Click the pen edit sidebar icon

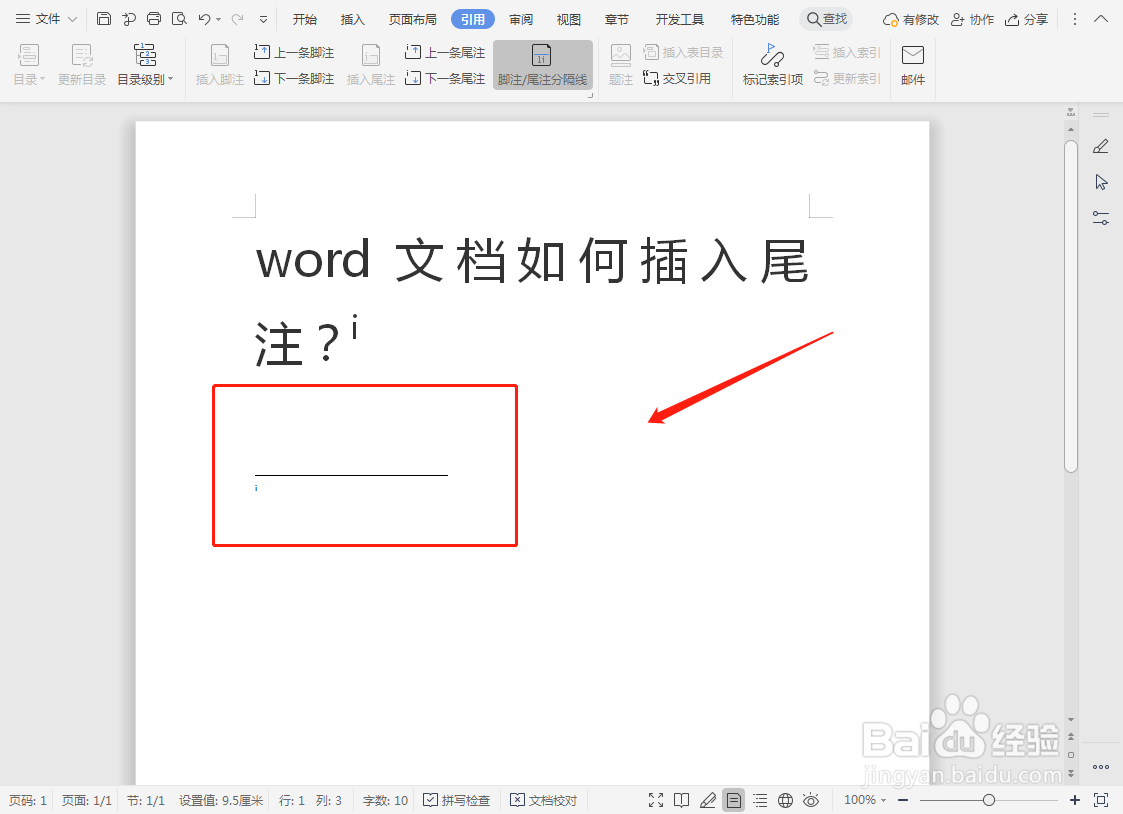point(1101,147)
